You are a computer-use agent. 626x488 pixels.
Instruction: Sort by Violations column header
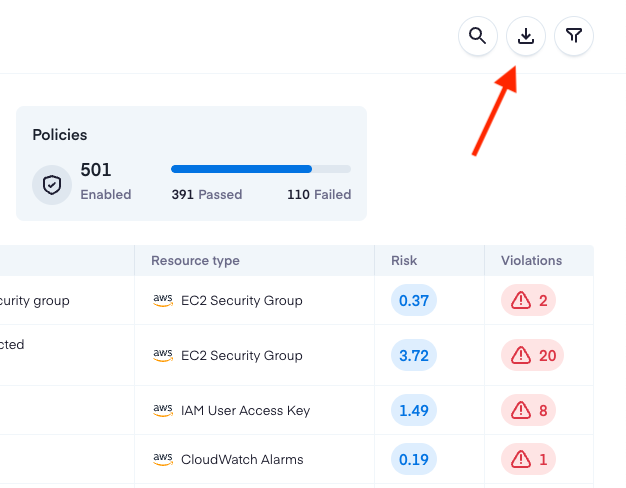(x=531, y=260)
